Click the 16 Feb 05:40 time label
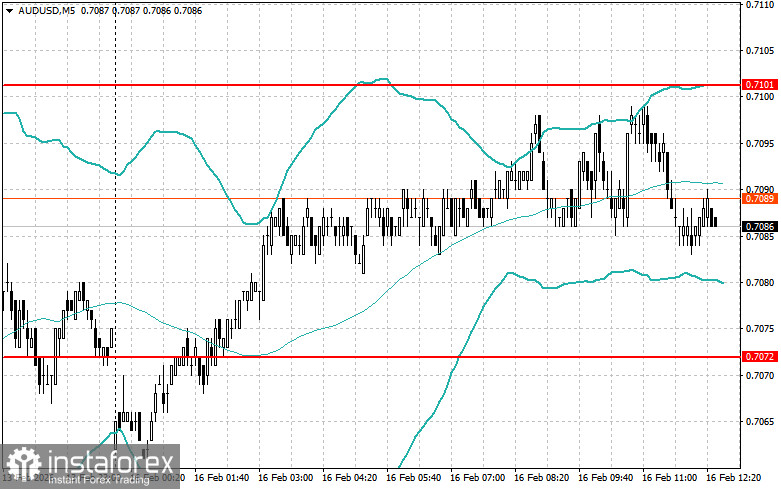Viewport: 781px width, 489px height. 413,478
